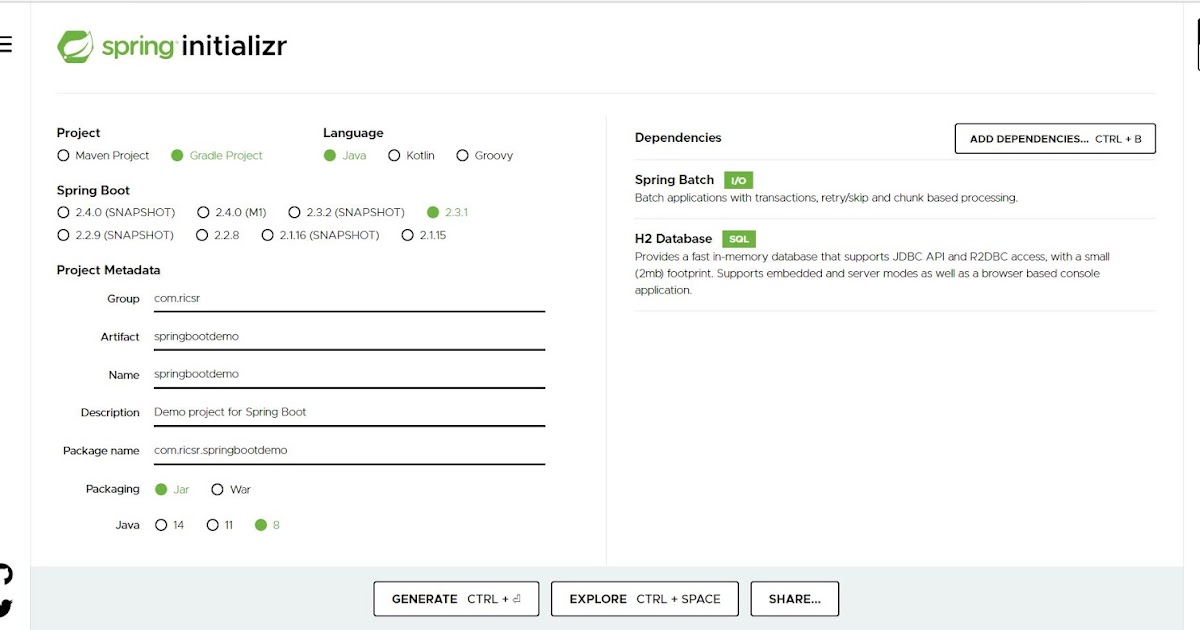Click the I/O badge next to Spring Batch

pyautogui.click(x=737, y=181)
